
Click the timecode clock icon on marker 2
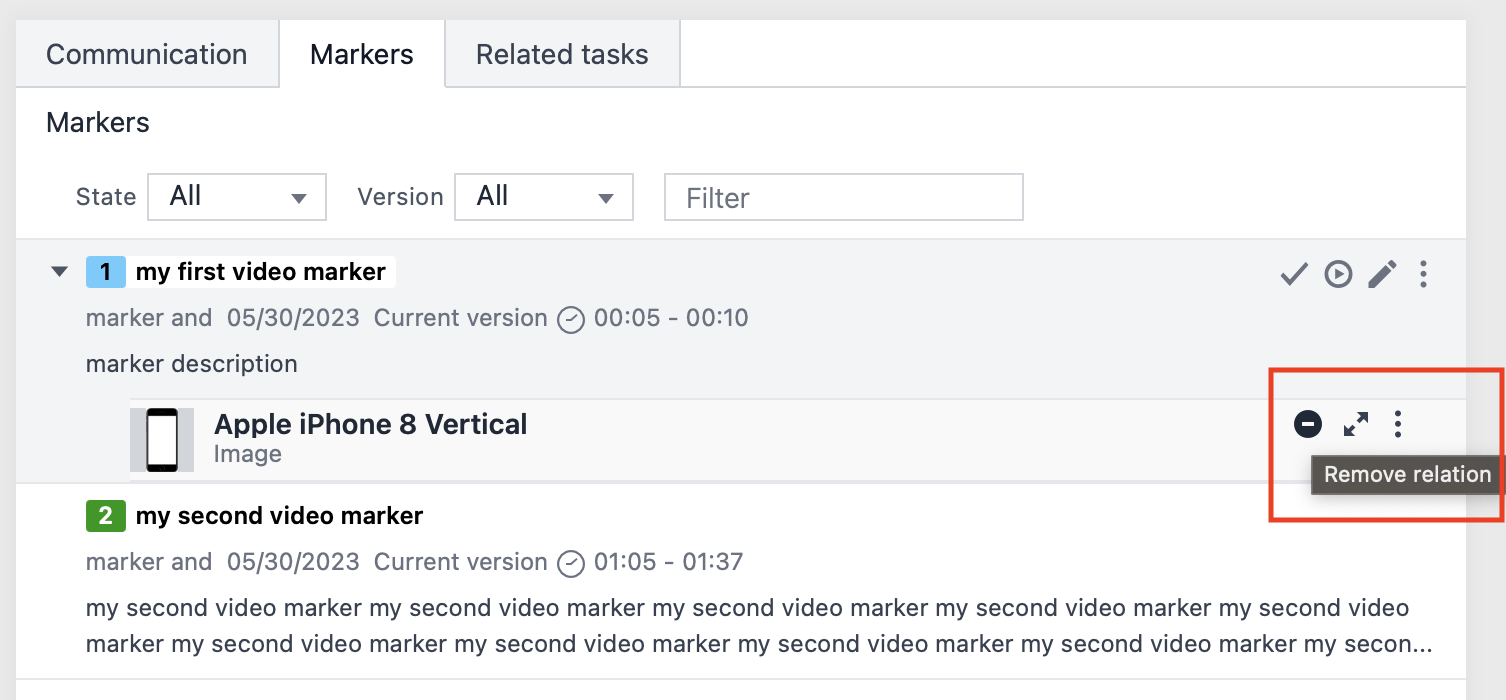click(570, 563)
